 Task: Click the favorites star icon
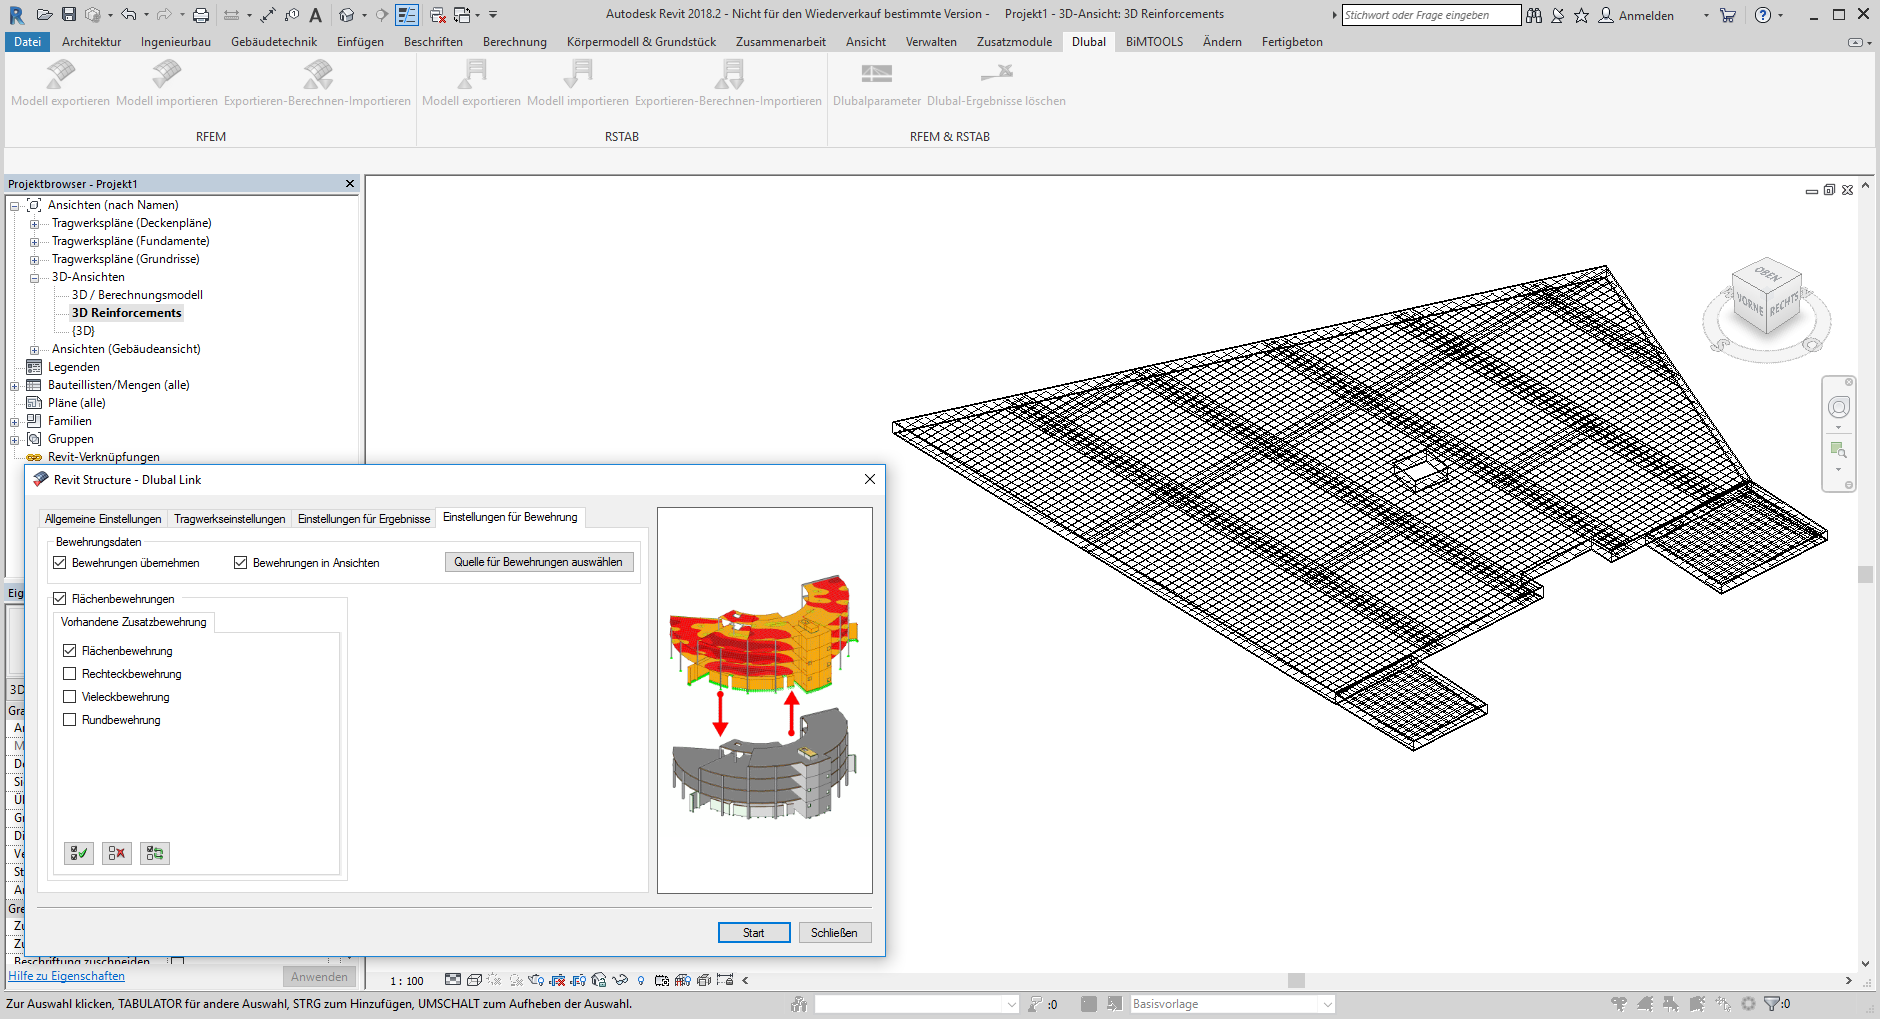[x=1581, y=15]
